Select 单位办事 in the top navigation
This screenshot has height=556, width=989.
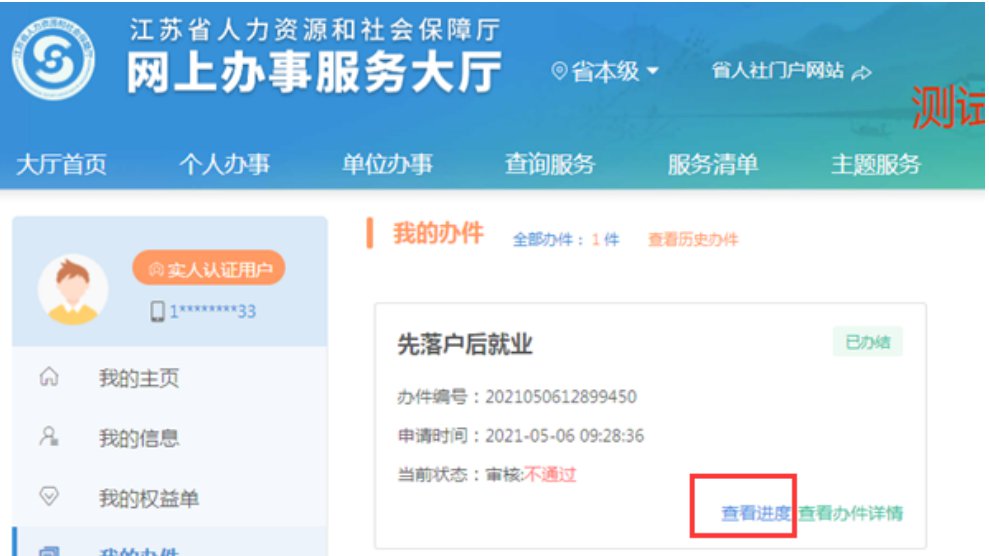click(387, 164)
